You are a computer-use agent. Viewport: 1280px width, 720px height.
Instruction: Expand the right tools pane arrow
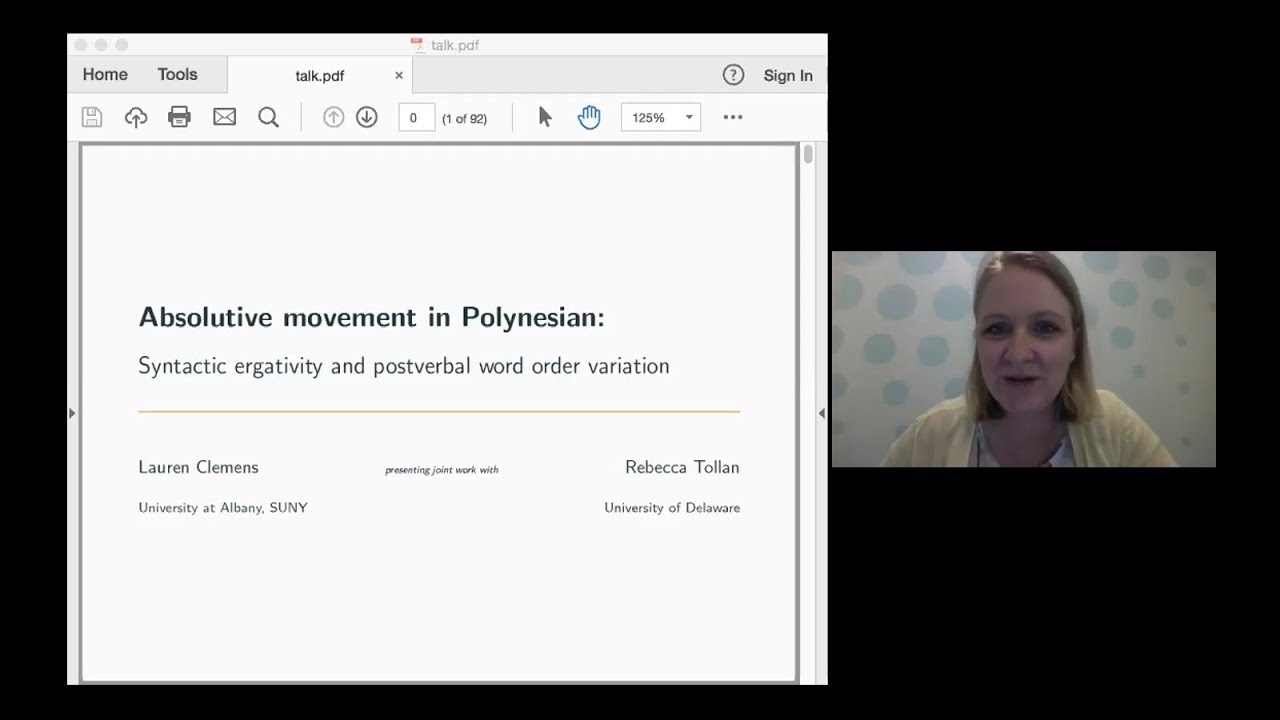821,413
